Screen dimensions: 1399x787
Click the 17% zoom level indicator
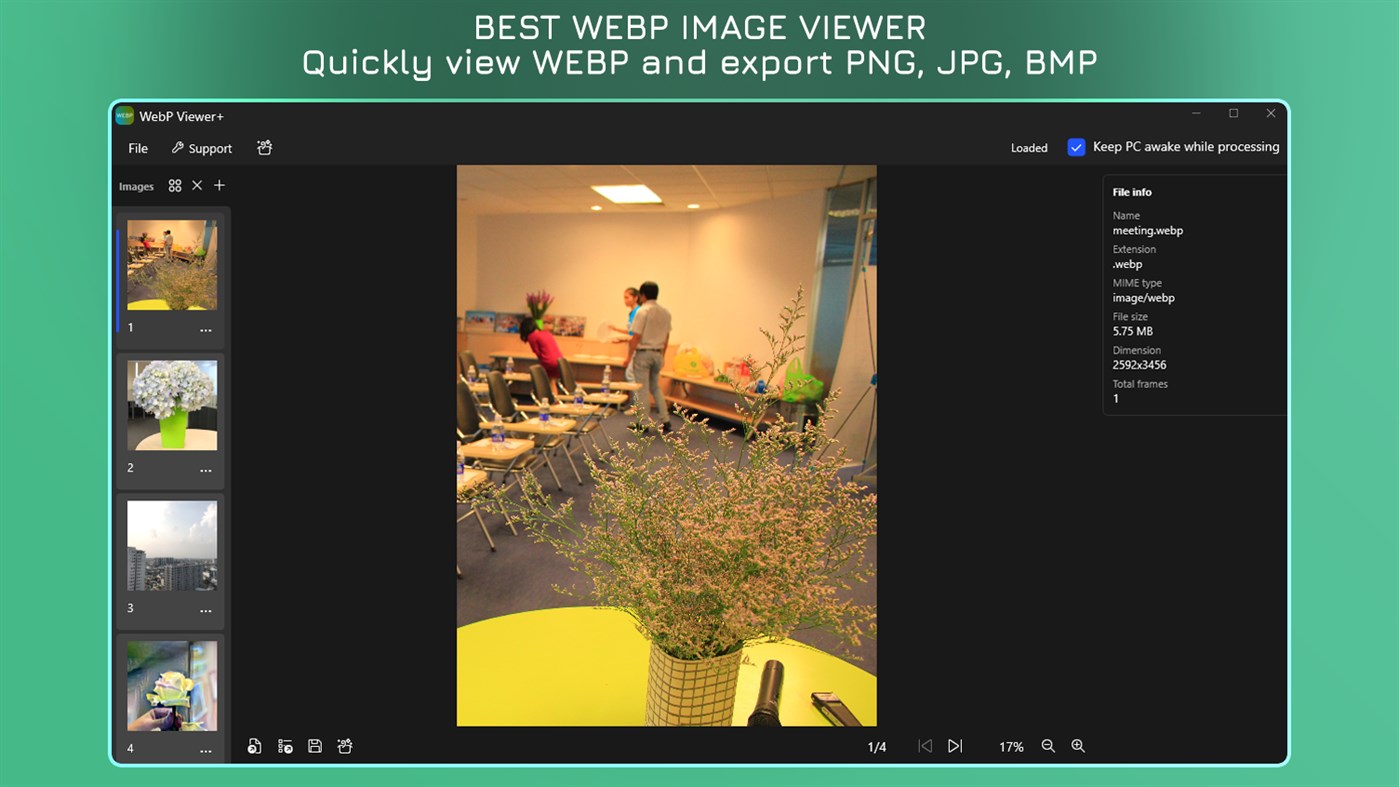1011,746
